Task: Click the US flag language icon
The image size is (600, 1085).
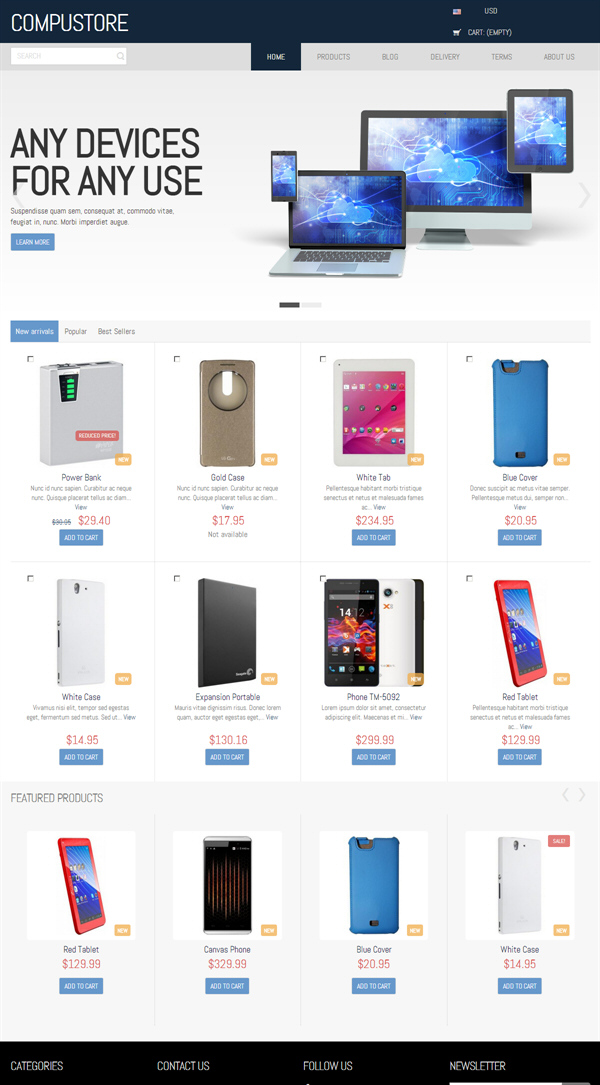Action: (457, 12)
